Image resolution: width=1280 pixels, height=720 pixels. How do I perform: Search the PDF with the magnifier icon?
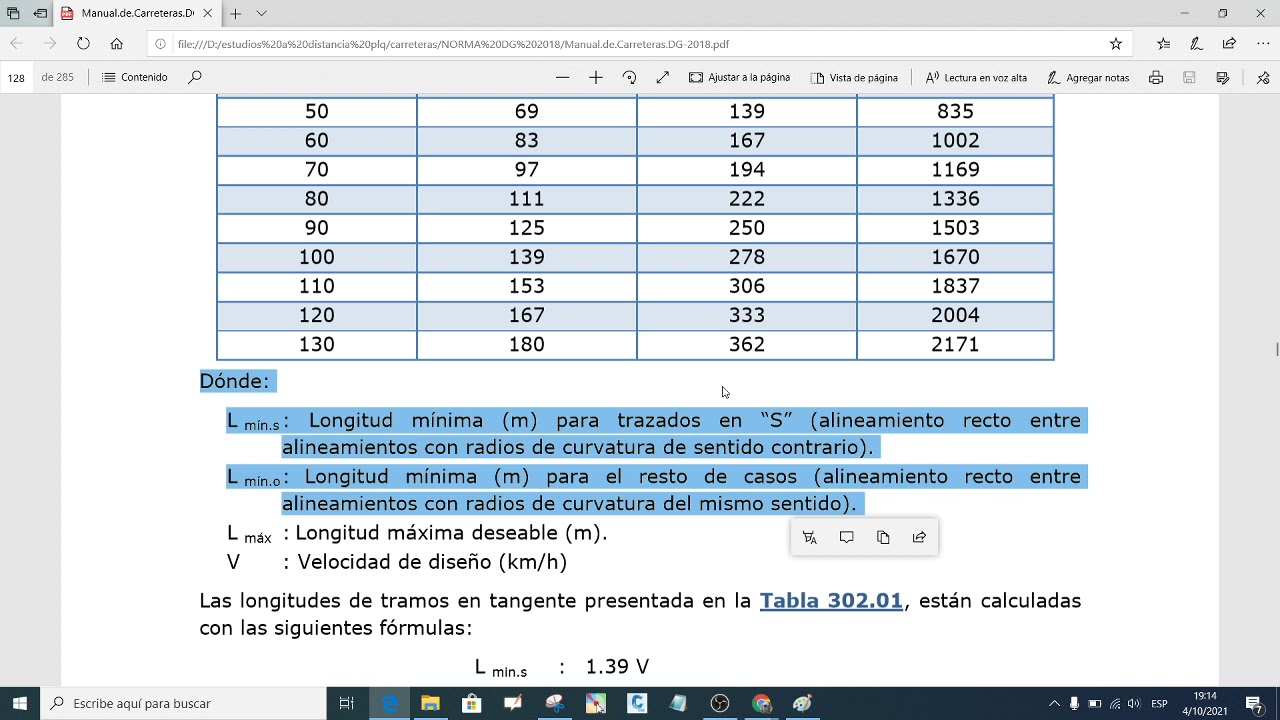(x=195, y=77)
